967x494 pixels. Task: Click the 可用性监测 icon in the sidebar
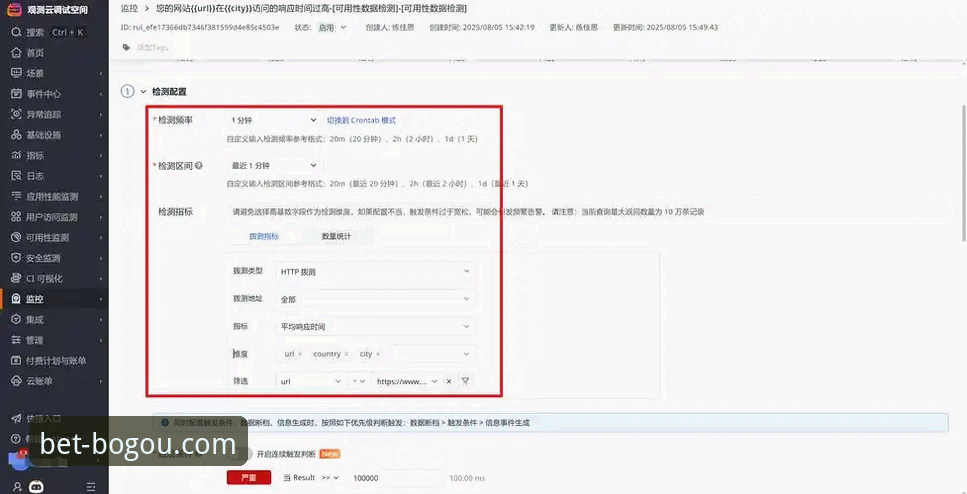(17, 237)
